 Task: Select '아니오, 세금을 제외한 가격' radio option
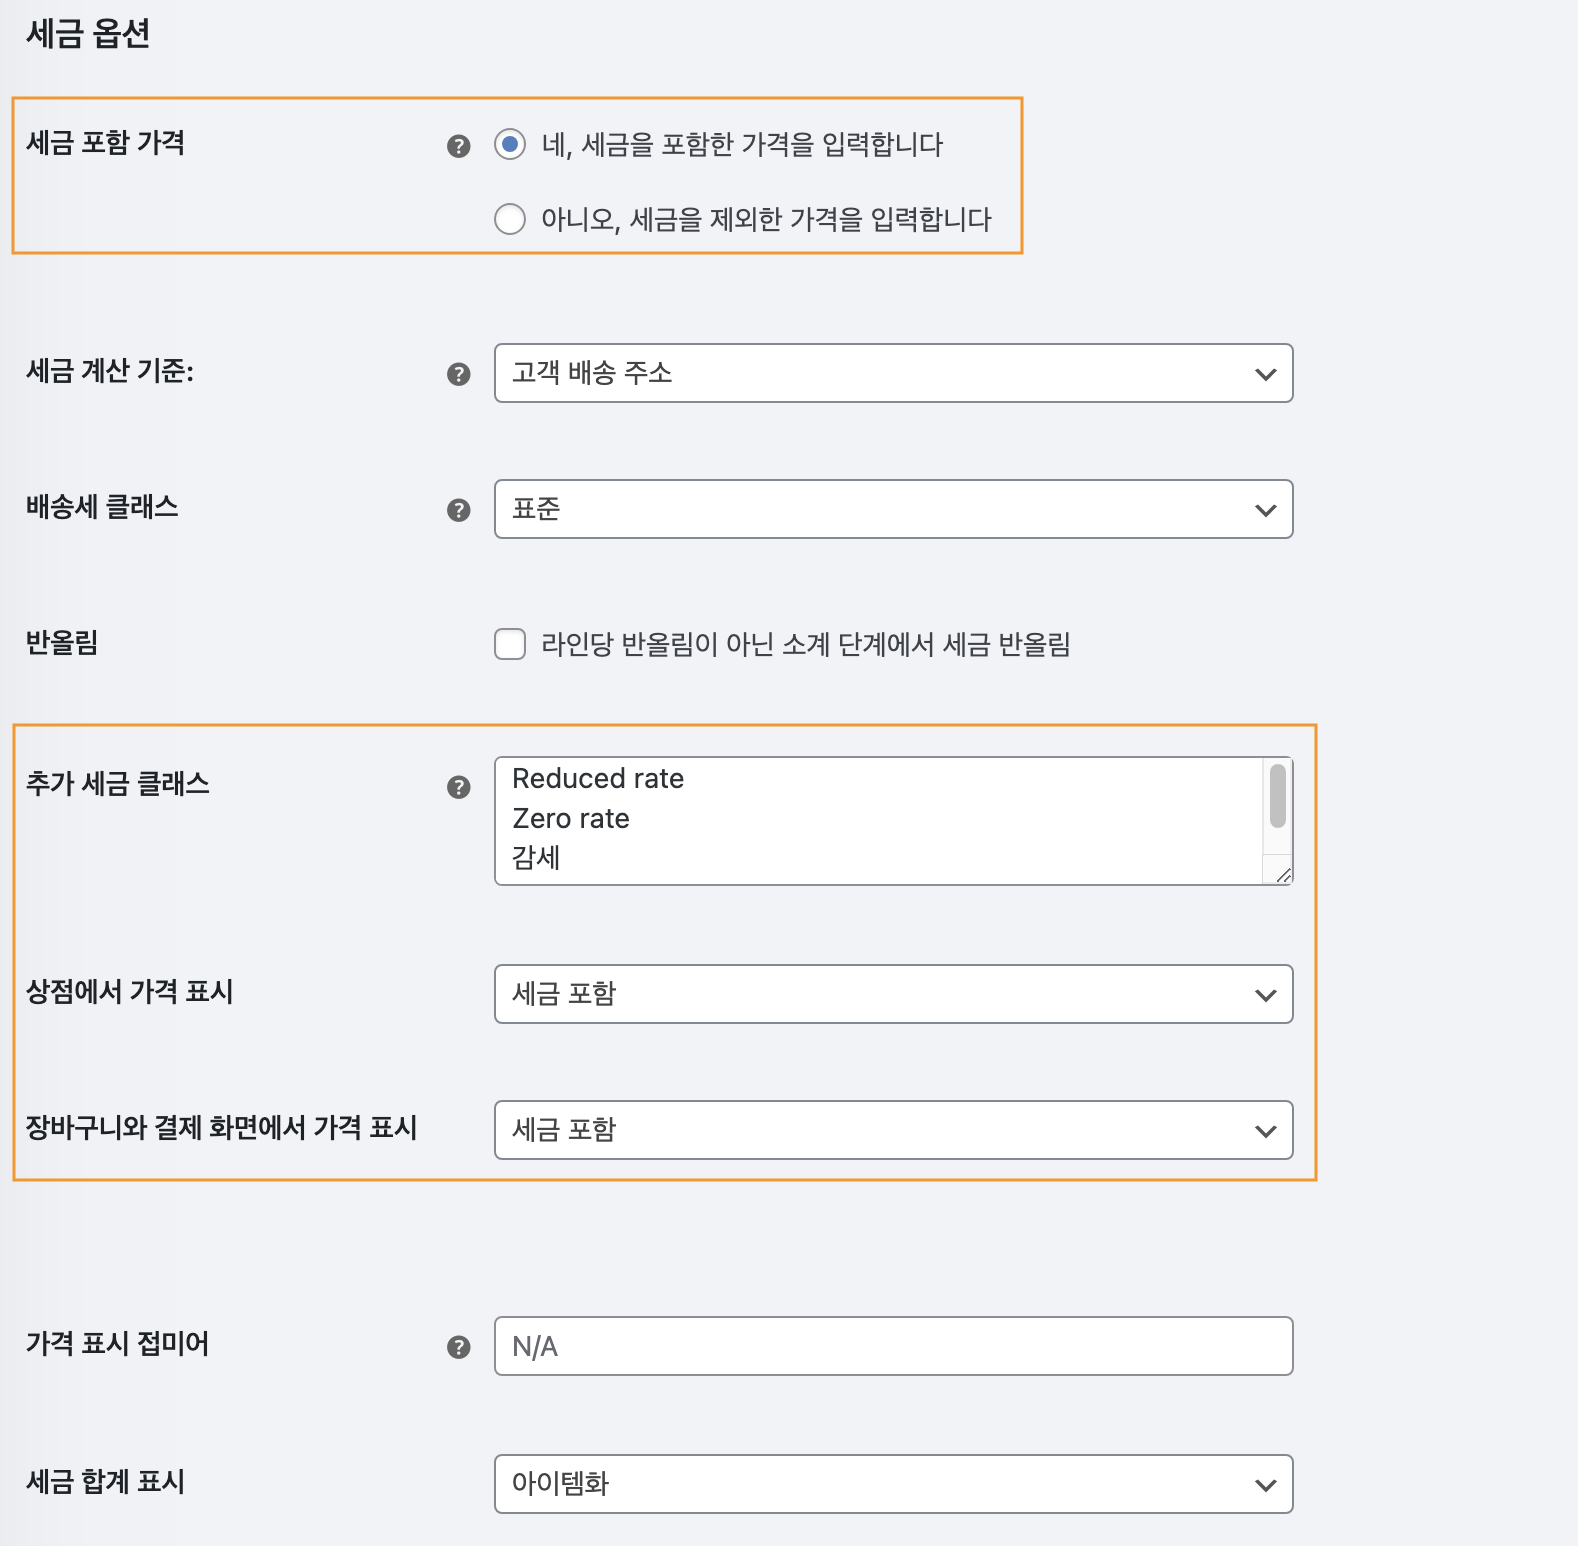tap(510, 218)
